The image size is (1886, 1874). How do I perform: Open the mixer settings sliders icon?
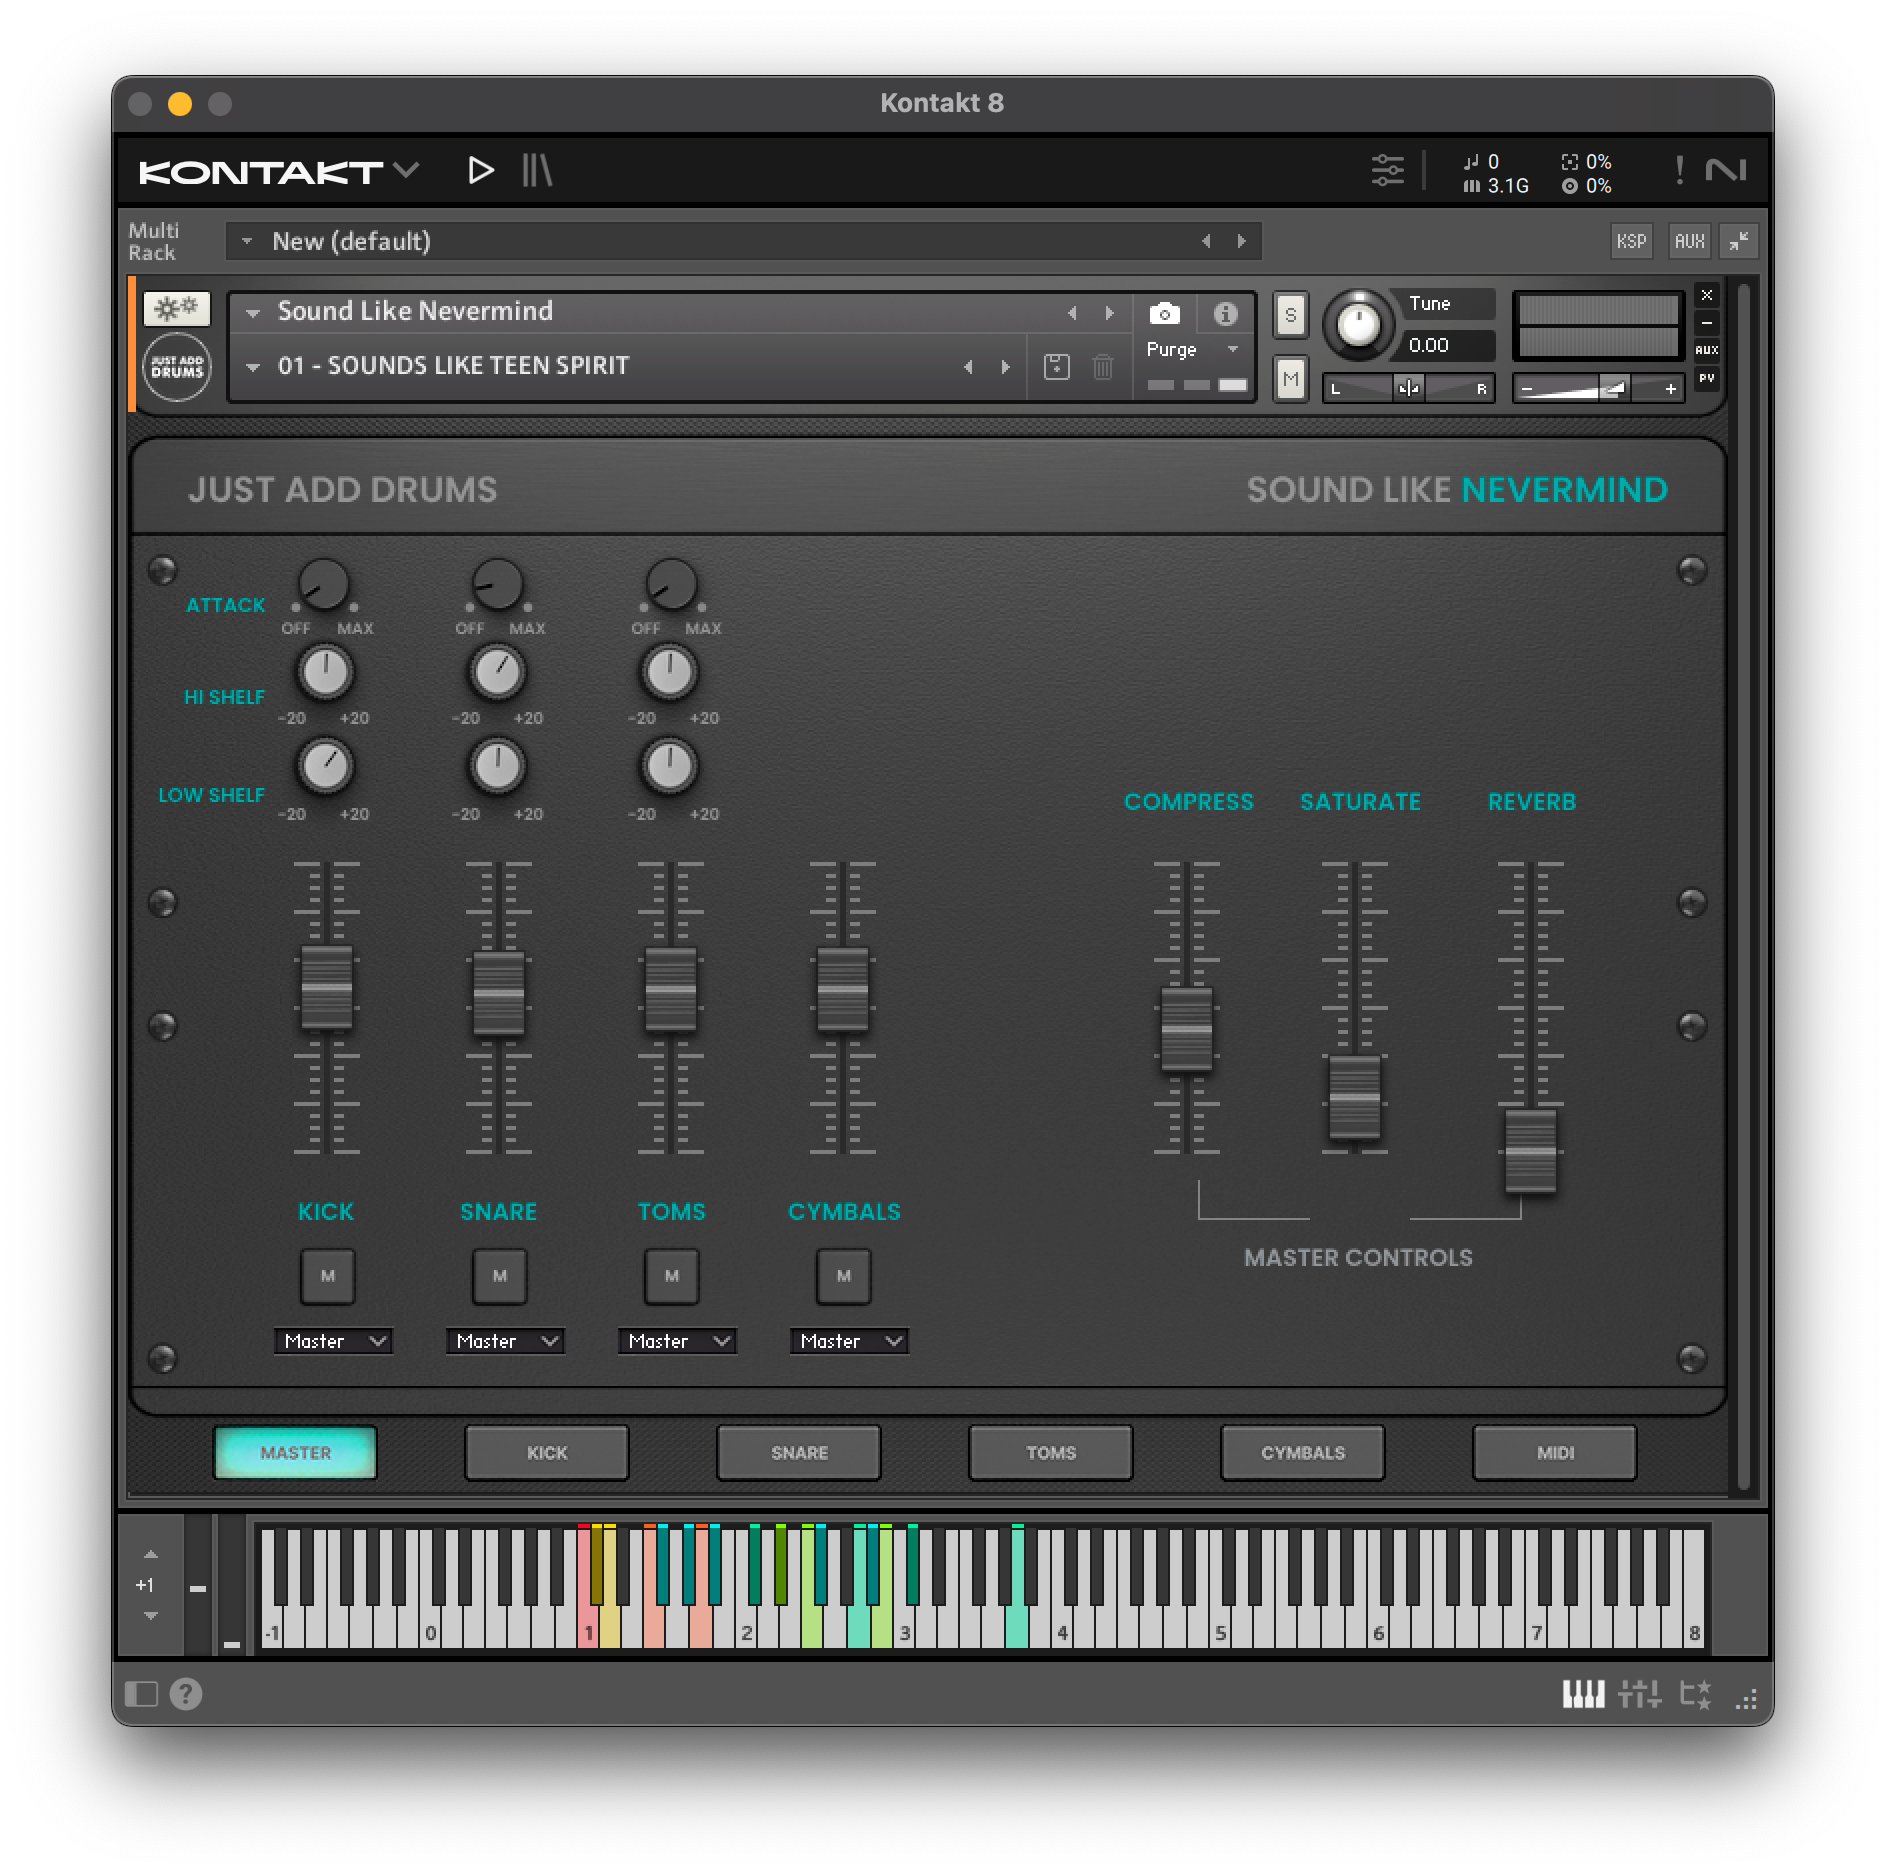click(1387, 171)
